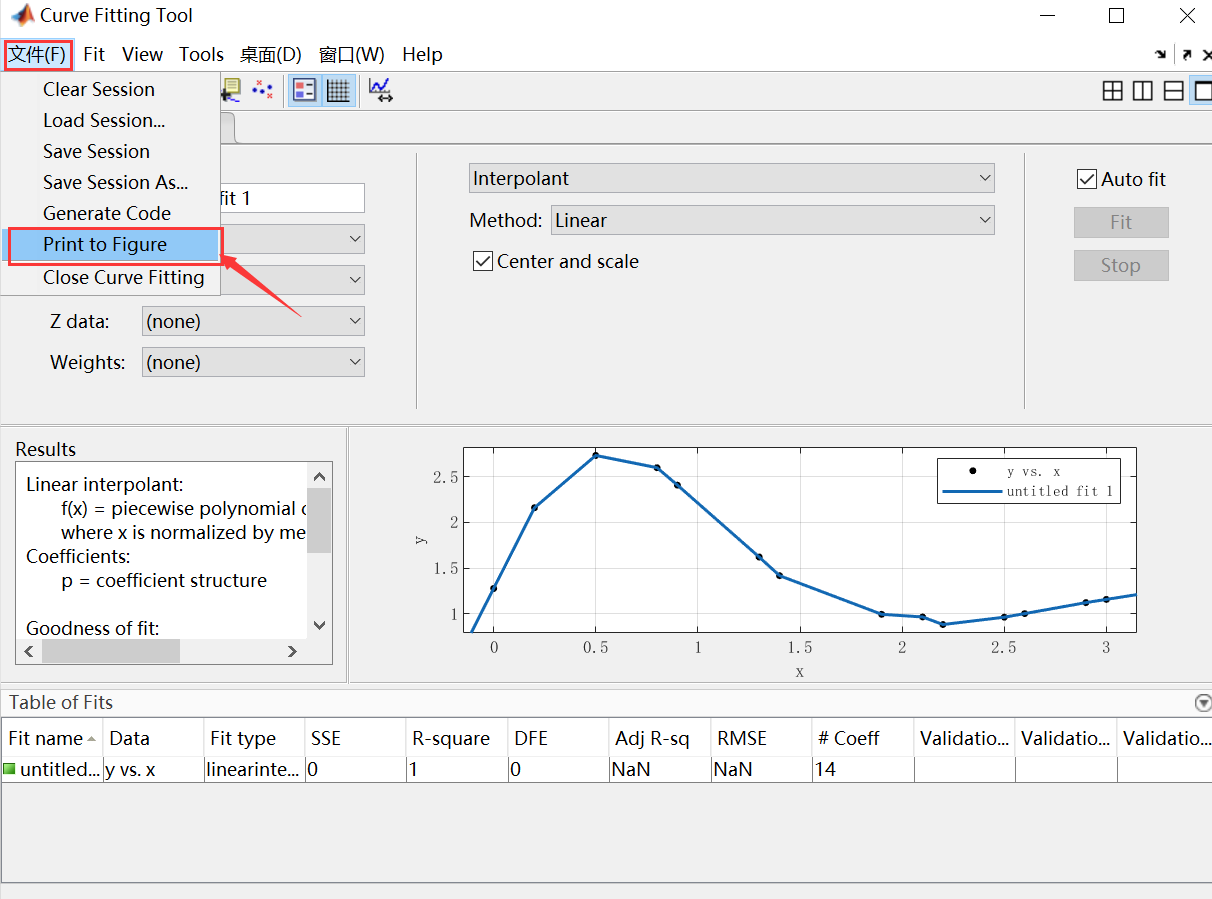Choose Generate Code from the menu
The width and height of the screenshot is (1212, 899).
click(110, 213)
